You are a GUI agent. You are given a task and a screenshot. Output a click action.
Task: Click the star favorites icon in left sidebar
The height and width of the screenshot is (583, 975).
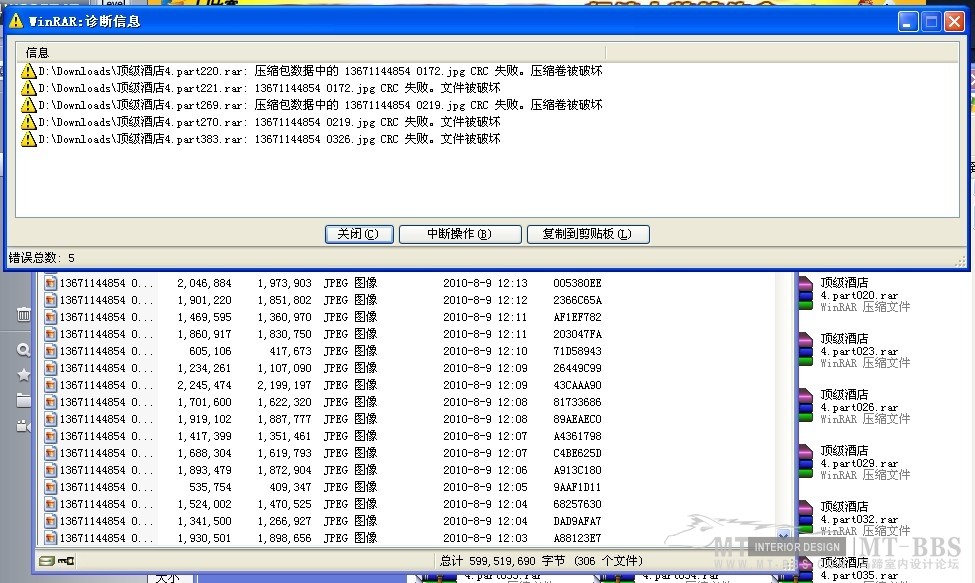pos(24,375)
